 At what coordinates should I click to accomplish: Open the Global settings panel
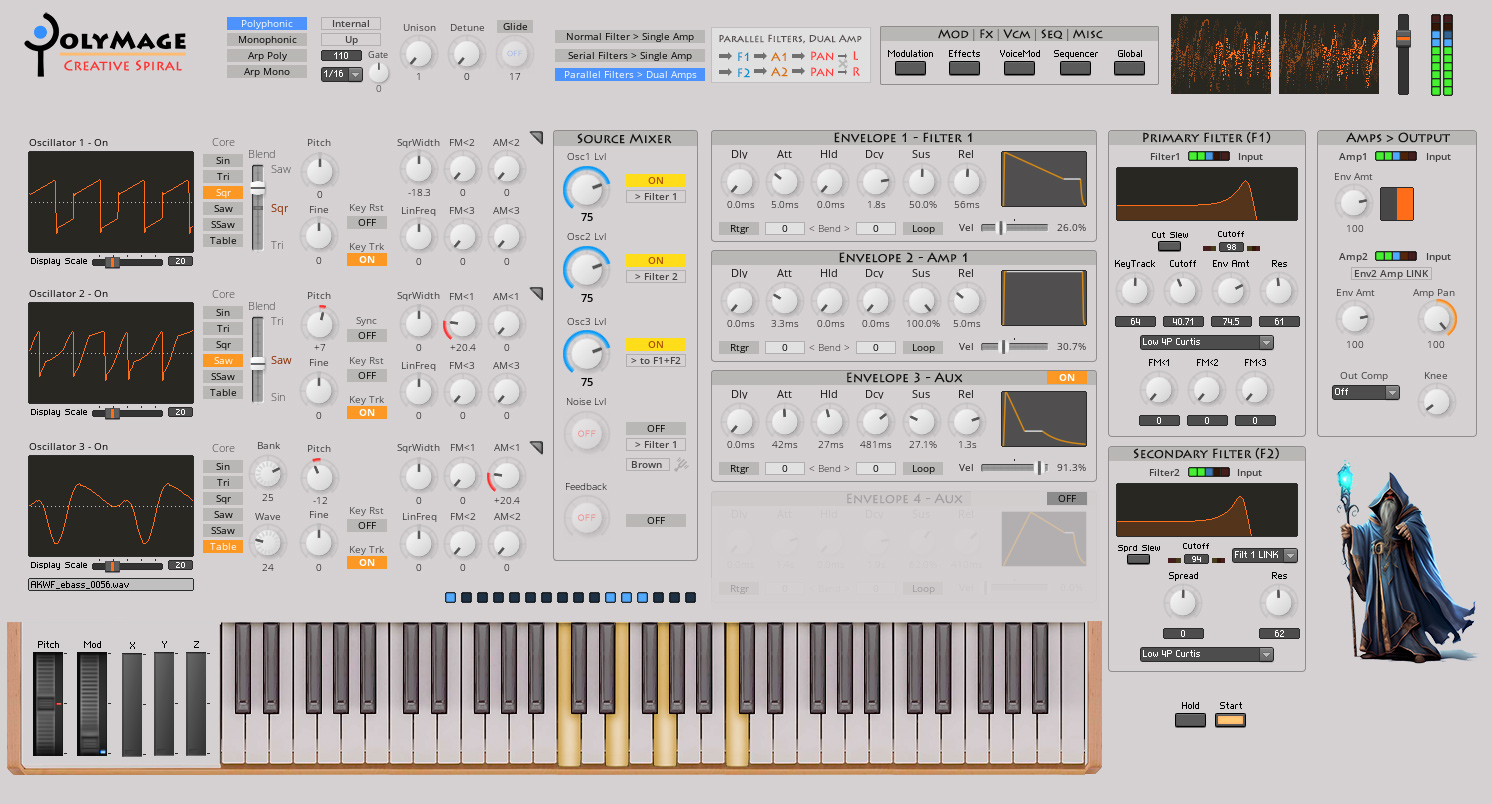coord(1129,67)
